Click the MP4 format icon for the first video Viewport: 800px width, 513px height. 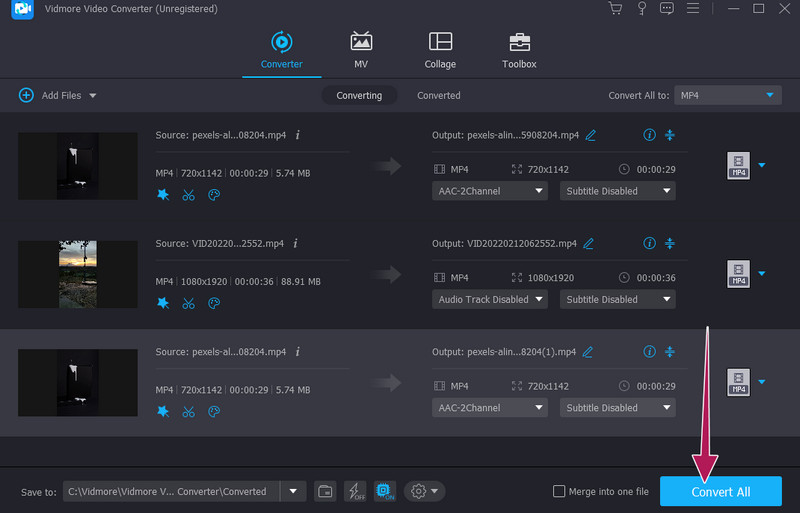pos(738,166)
